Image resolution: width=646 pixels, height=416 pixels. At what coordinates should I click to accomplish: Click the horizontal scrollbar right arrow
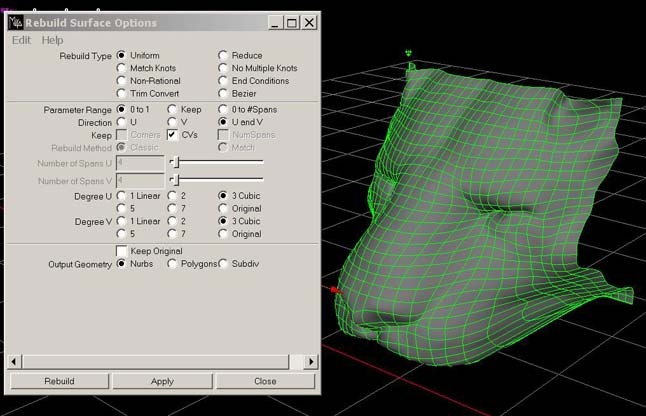click(311, 362)
